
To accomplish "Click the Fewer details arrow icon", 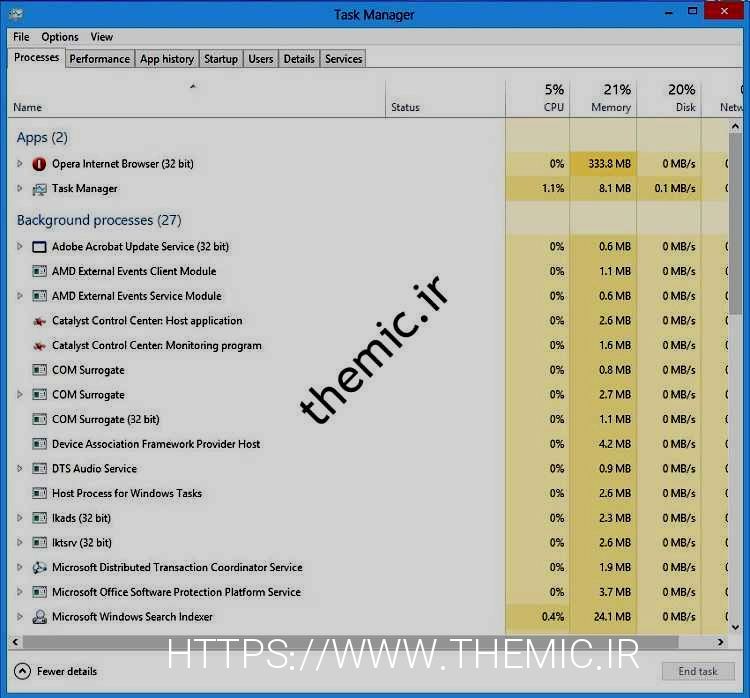I will pos(22,671).
